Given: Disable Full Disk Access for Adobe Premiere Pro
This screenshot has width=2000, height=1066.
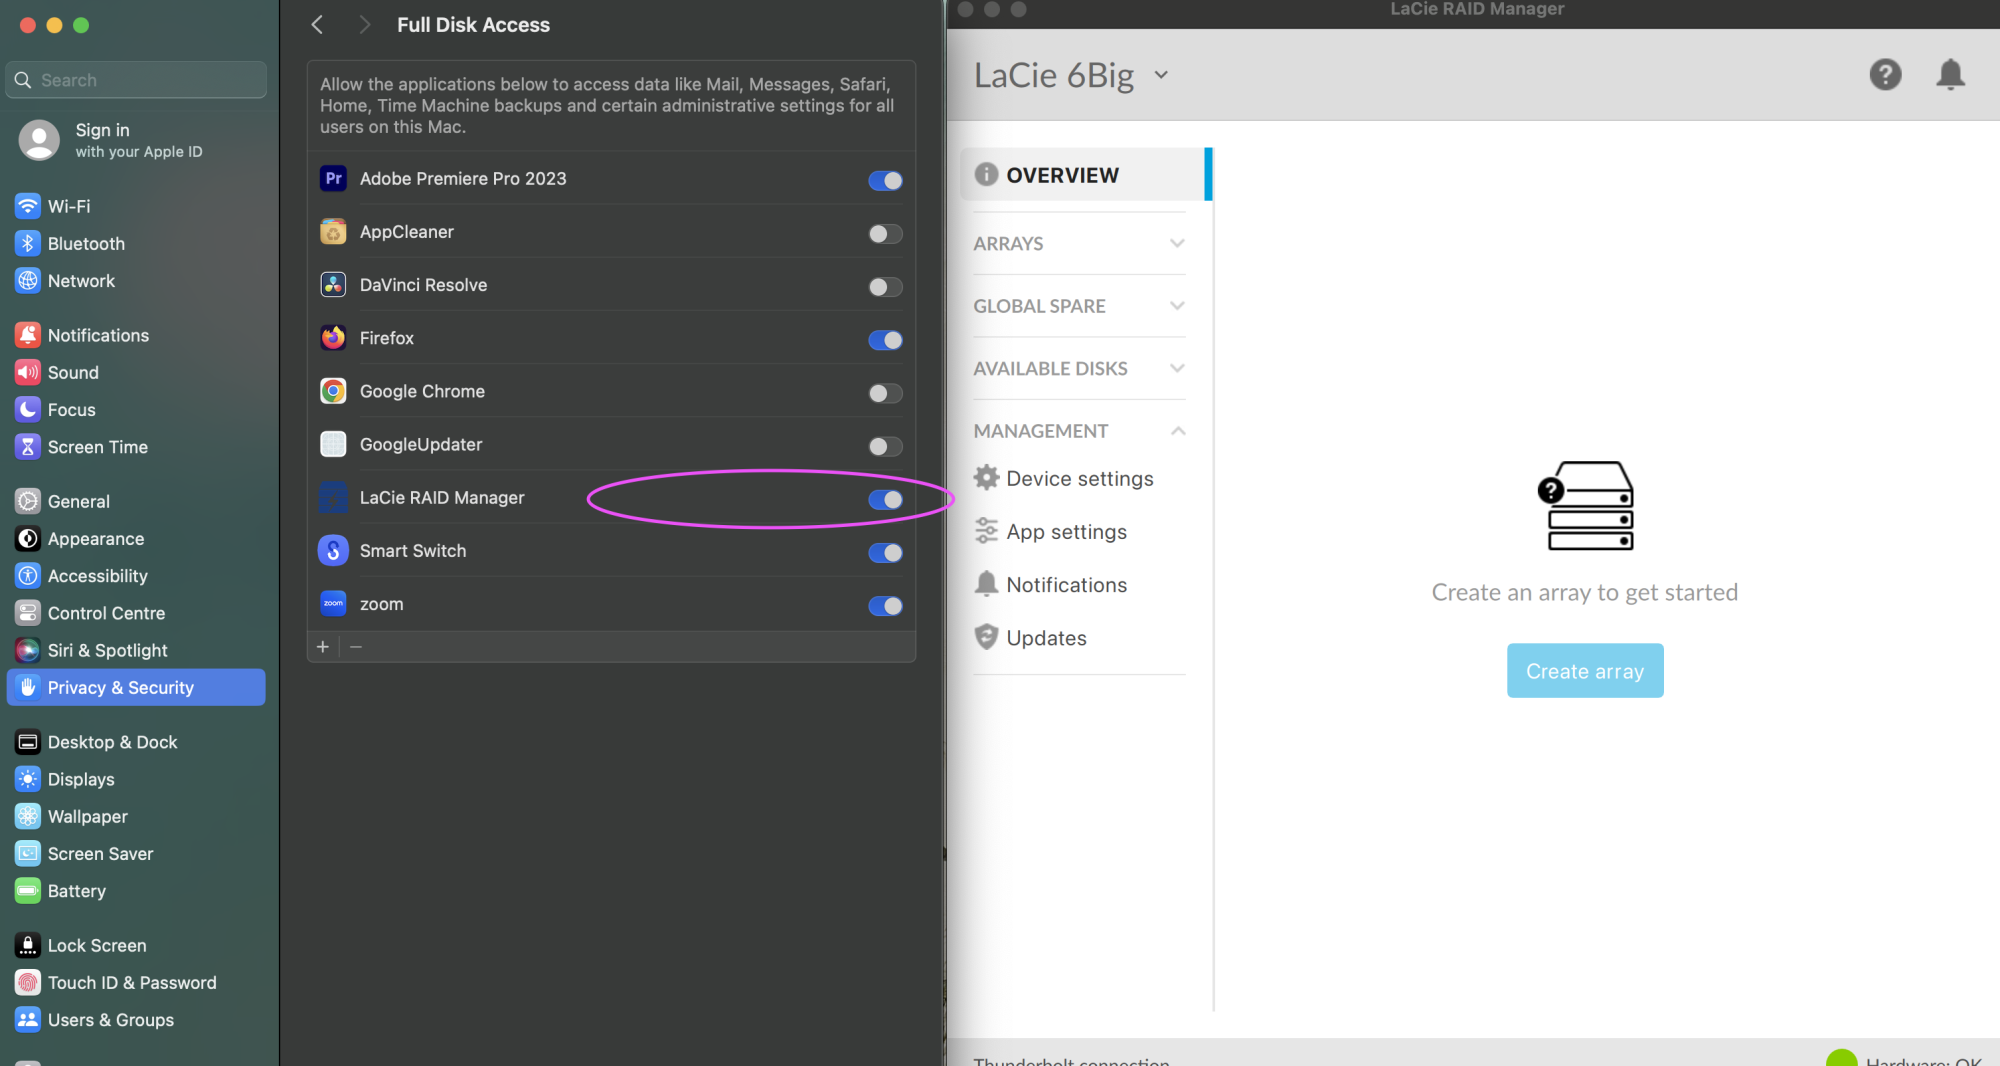Looking at the screenshot, I should coord(885,180).
